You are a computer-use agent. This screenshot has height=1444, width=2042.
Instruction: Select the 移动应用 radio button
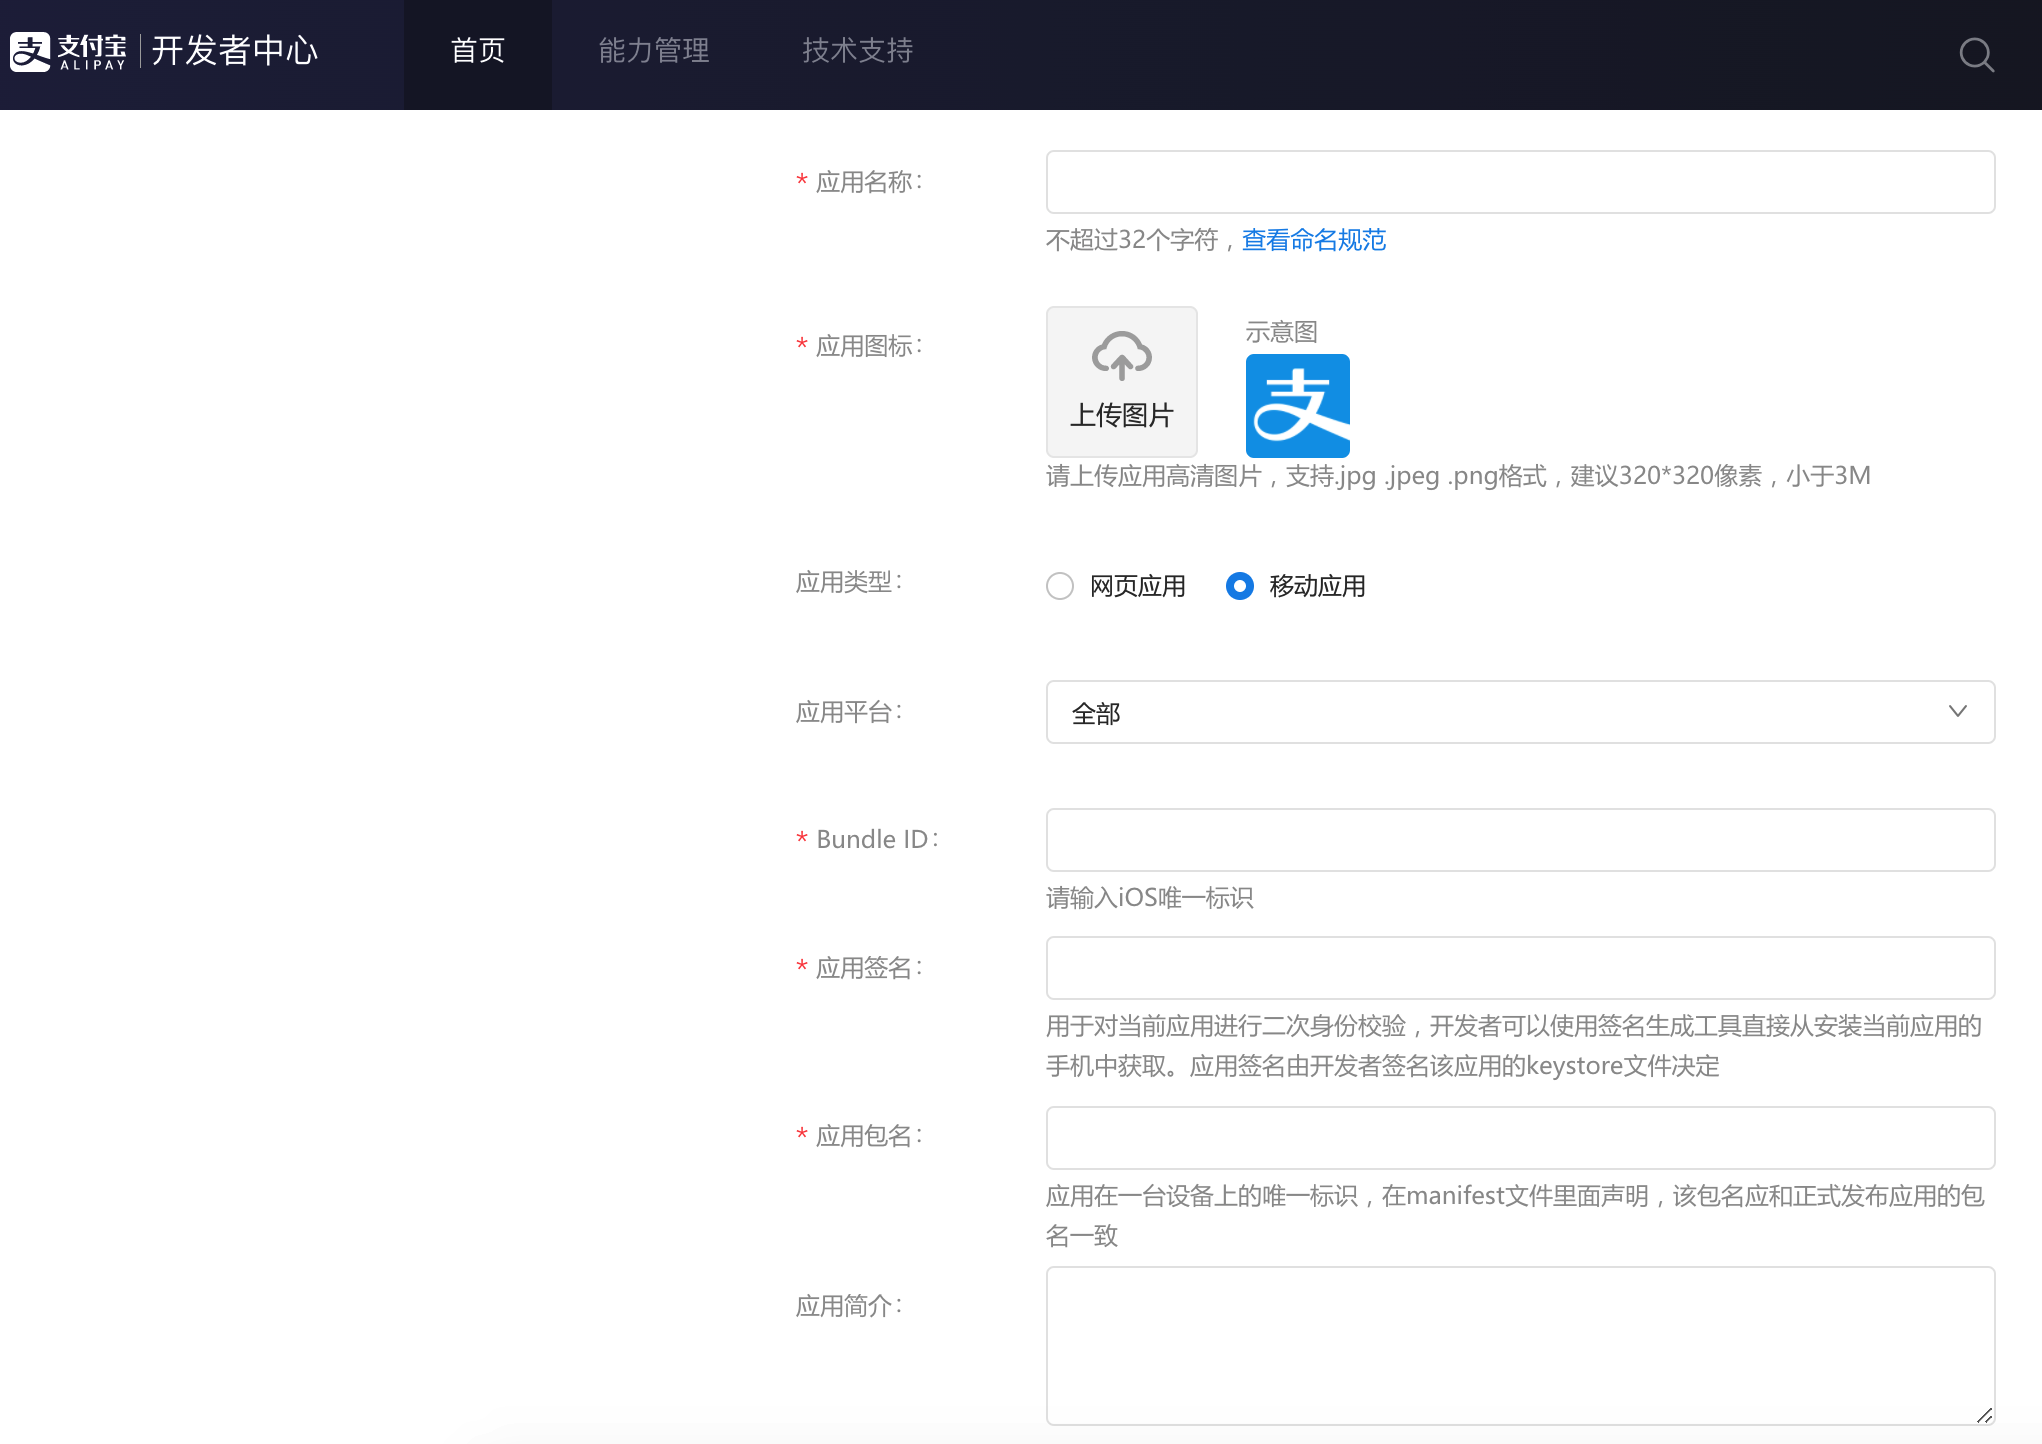tap(1240, 586)
